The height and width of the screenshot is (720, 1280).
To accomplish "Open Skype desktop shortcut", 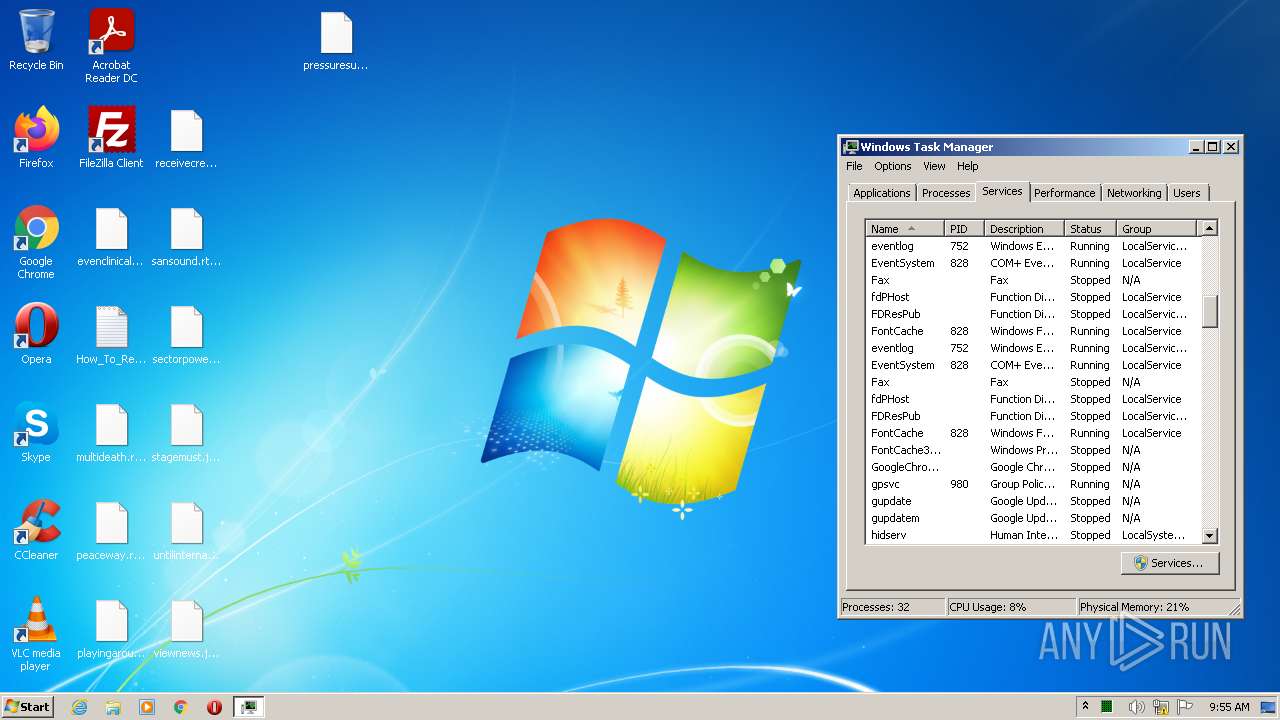I will click(36, 432).
